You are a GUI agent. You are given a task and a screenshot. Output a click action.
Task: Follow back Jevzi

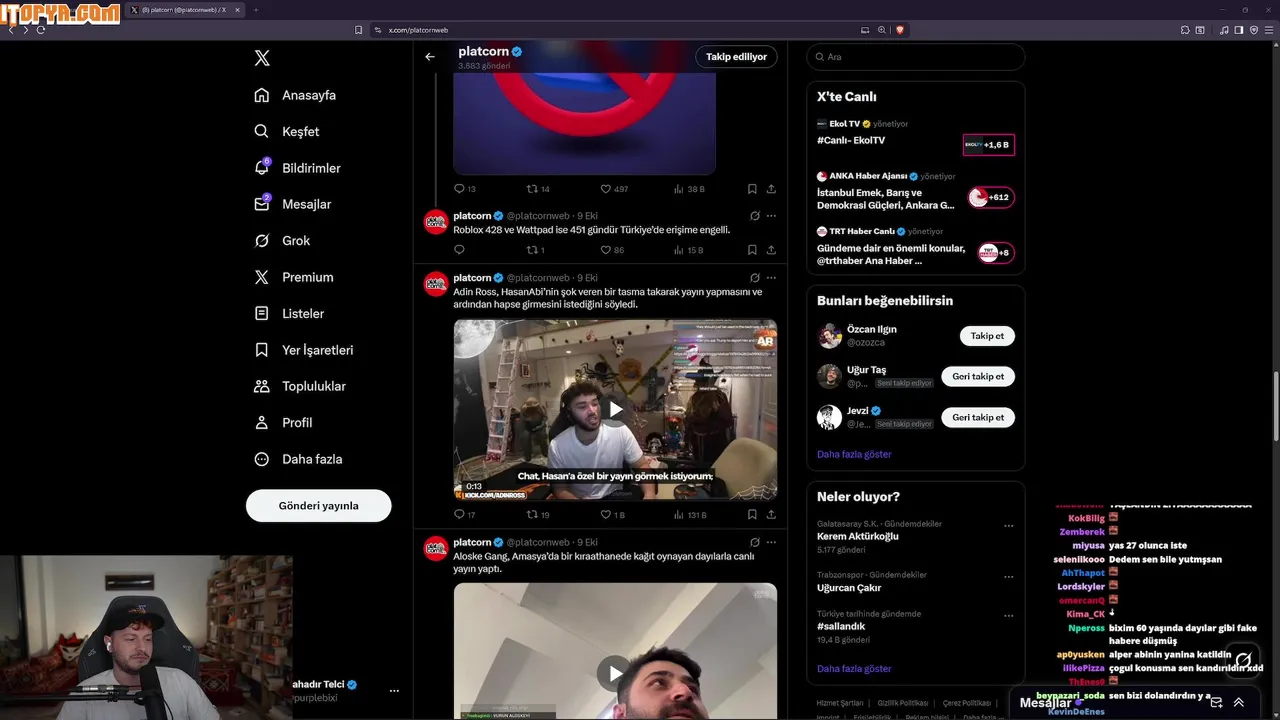click(978, 417)
